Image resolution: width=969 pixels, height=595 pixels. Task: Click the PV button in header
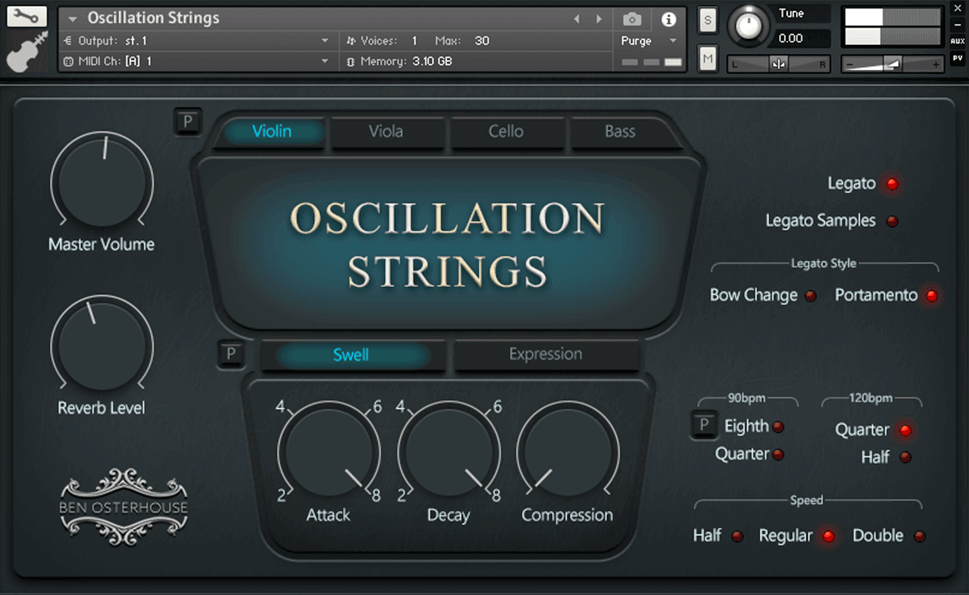958,58
